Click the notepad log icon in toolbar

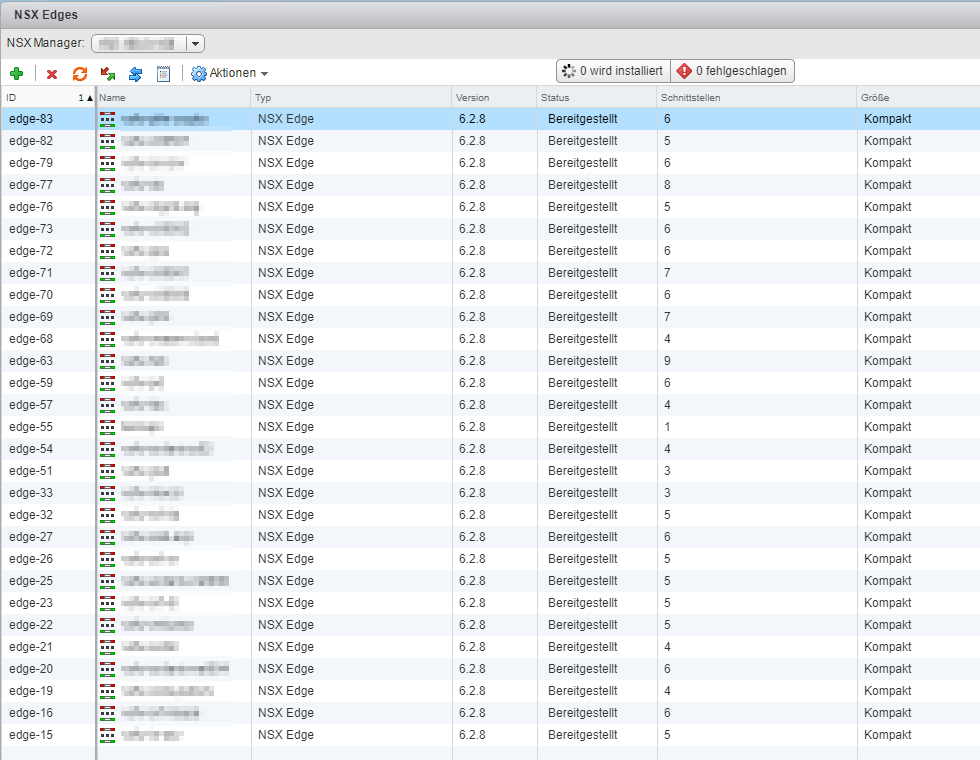tap(164, 74)
